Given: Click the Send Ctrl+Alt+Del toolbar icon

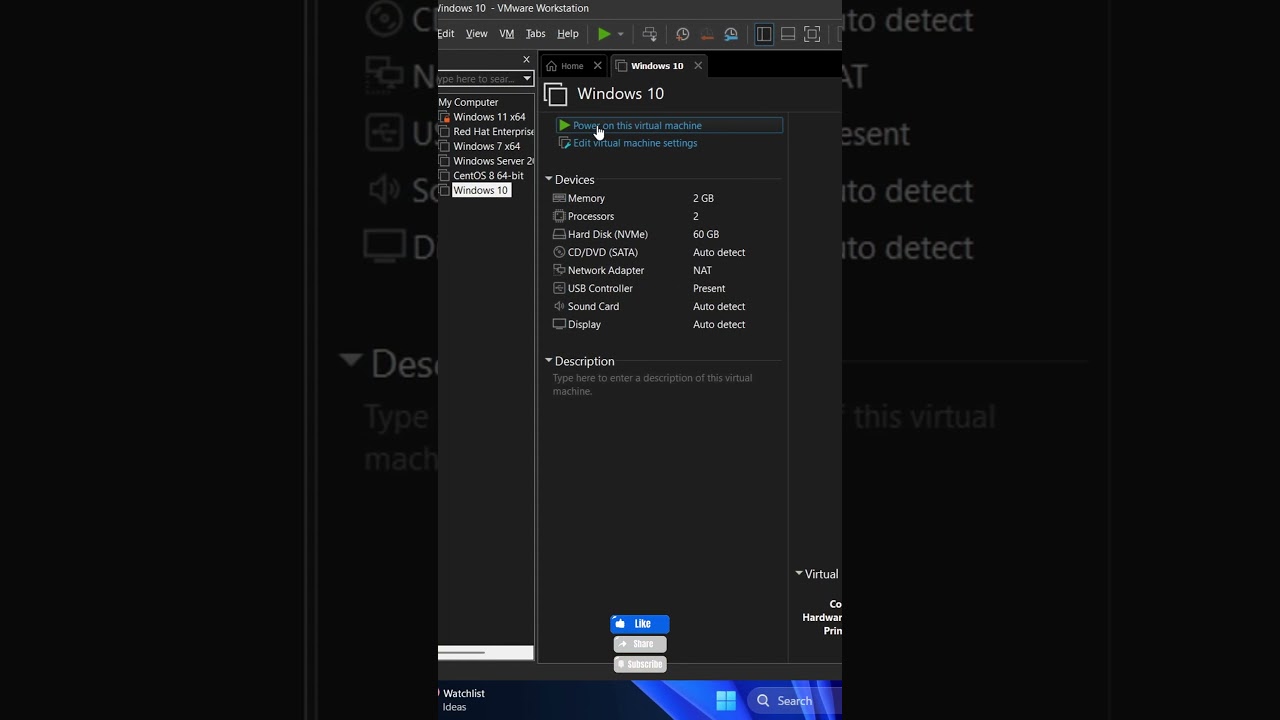Looking at the screenshot, I should coord(650,34).
